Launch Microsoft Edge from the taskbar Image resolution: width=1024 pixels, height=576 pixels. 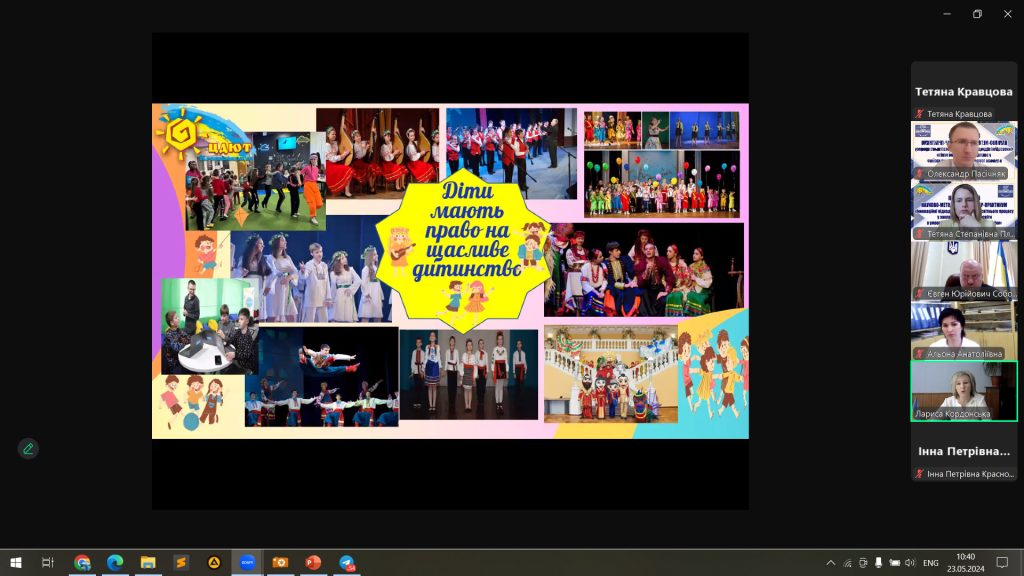point(115,563)
